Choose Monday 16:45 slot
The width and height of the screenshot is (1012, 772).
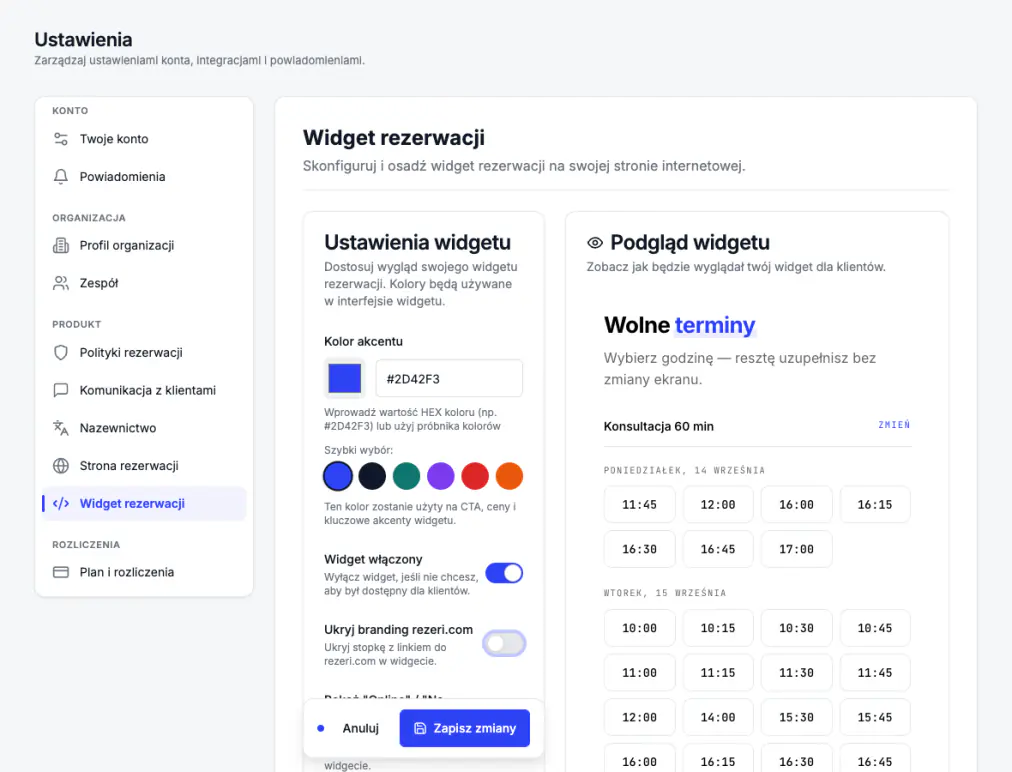tap(718, 549)
